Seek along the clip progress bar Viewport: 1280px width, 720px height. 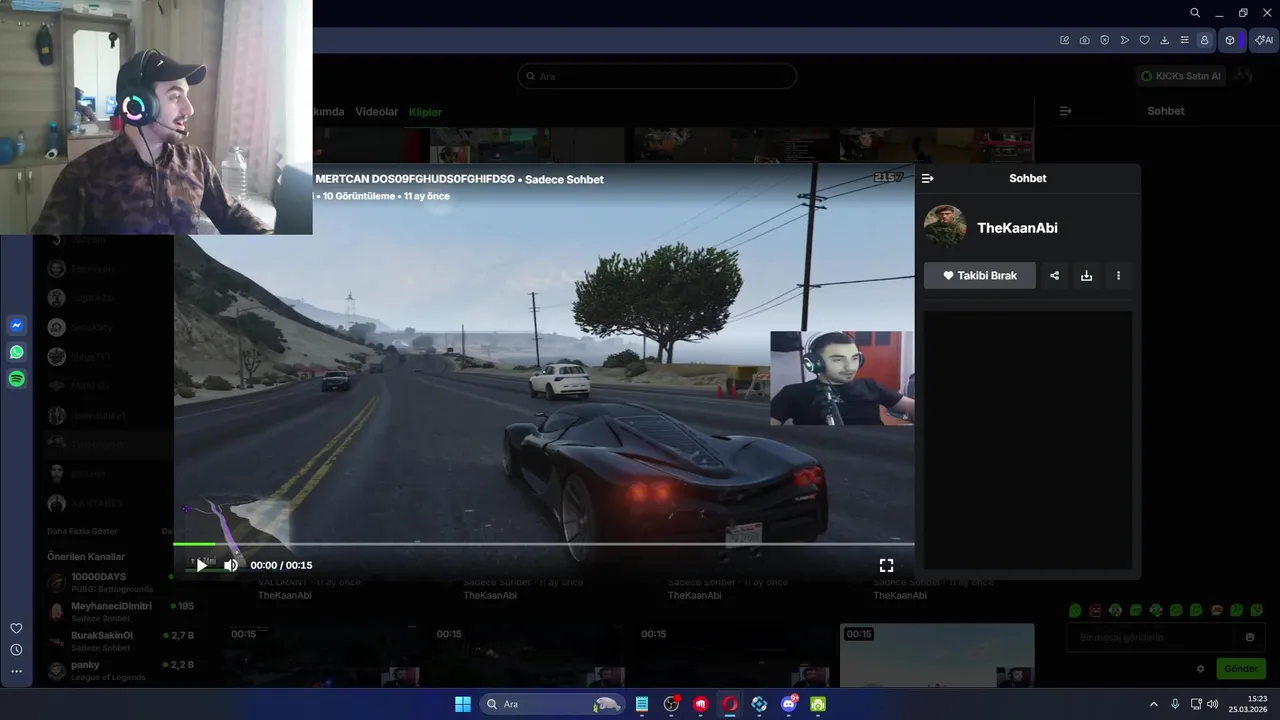pyautogui.click(x=543, y=544)
